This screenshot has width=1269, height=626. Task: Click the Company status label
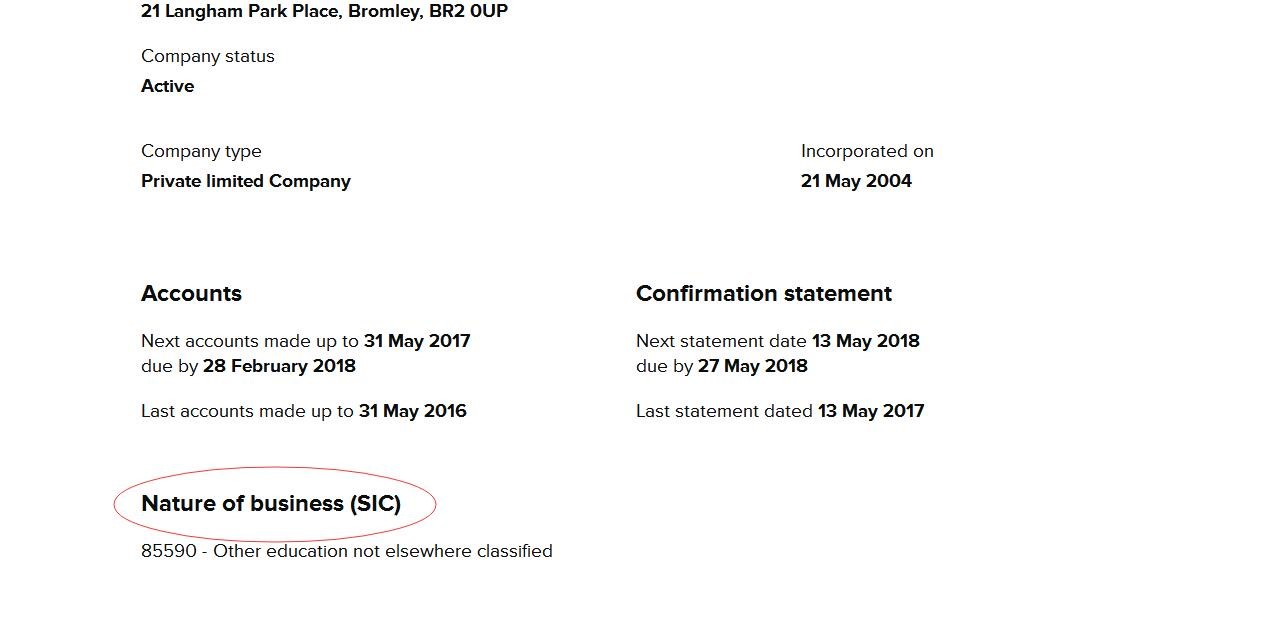point(207,56)
